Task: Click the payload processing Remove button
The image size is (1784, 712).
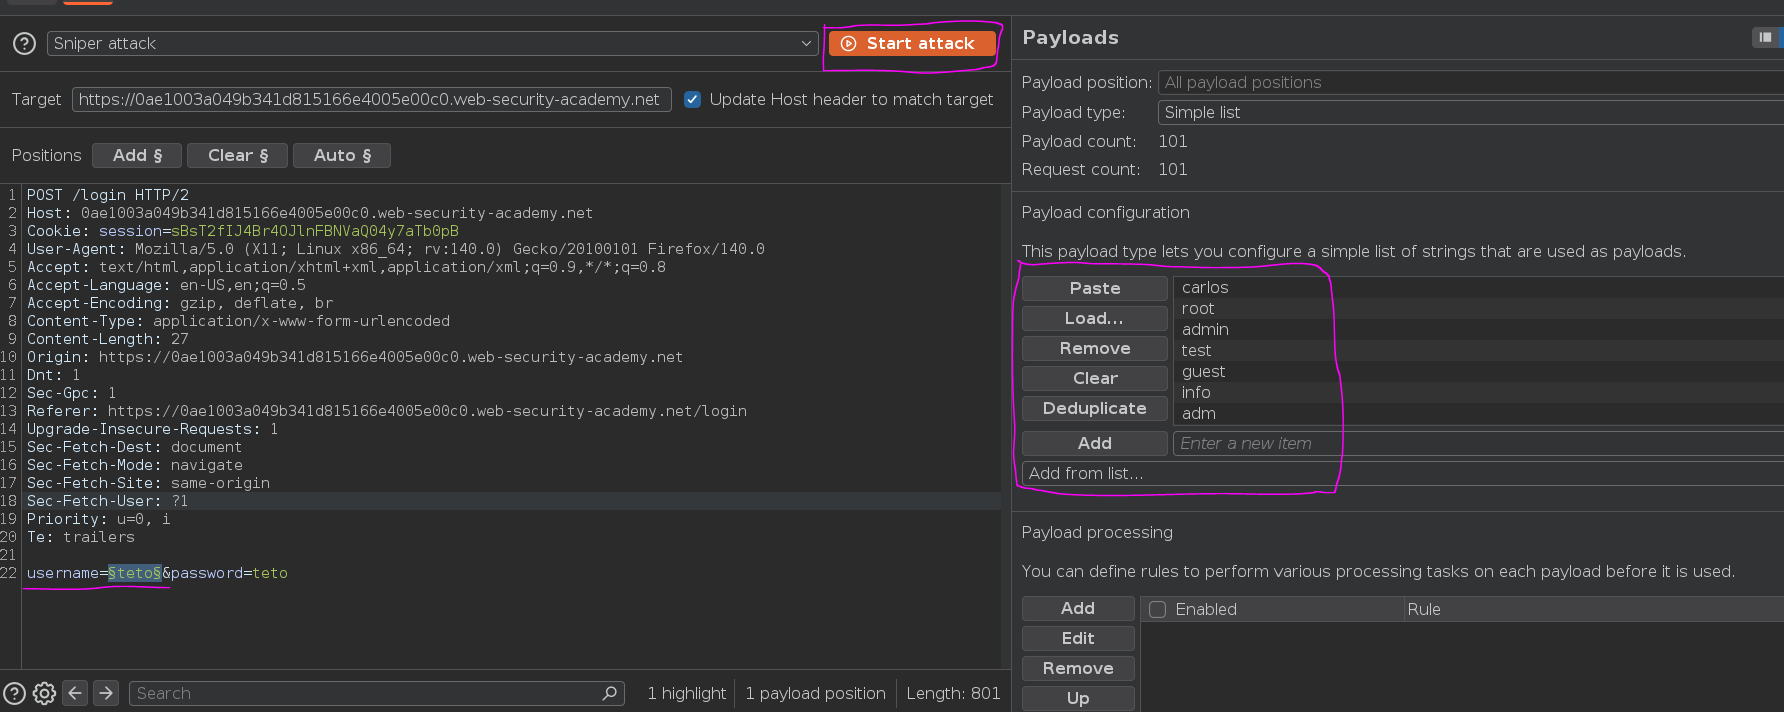Action: tap(1078, 668)
